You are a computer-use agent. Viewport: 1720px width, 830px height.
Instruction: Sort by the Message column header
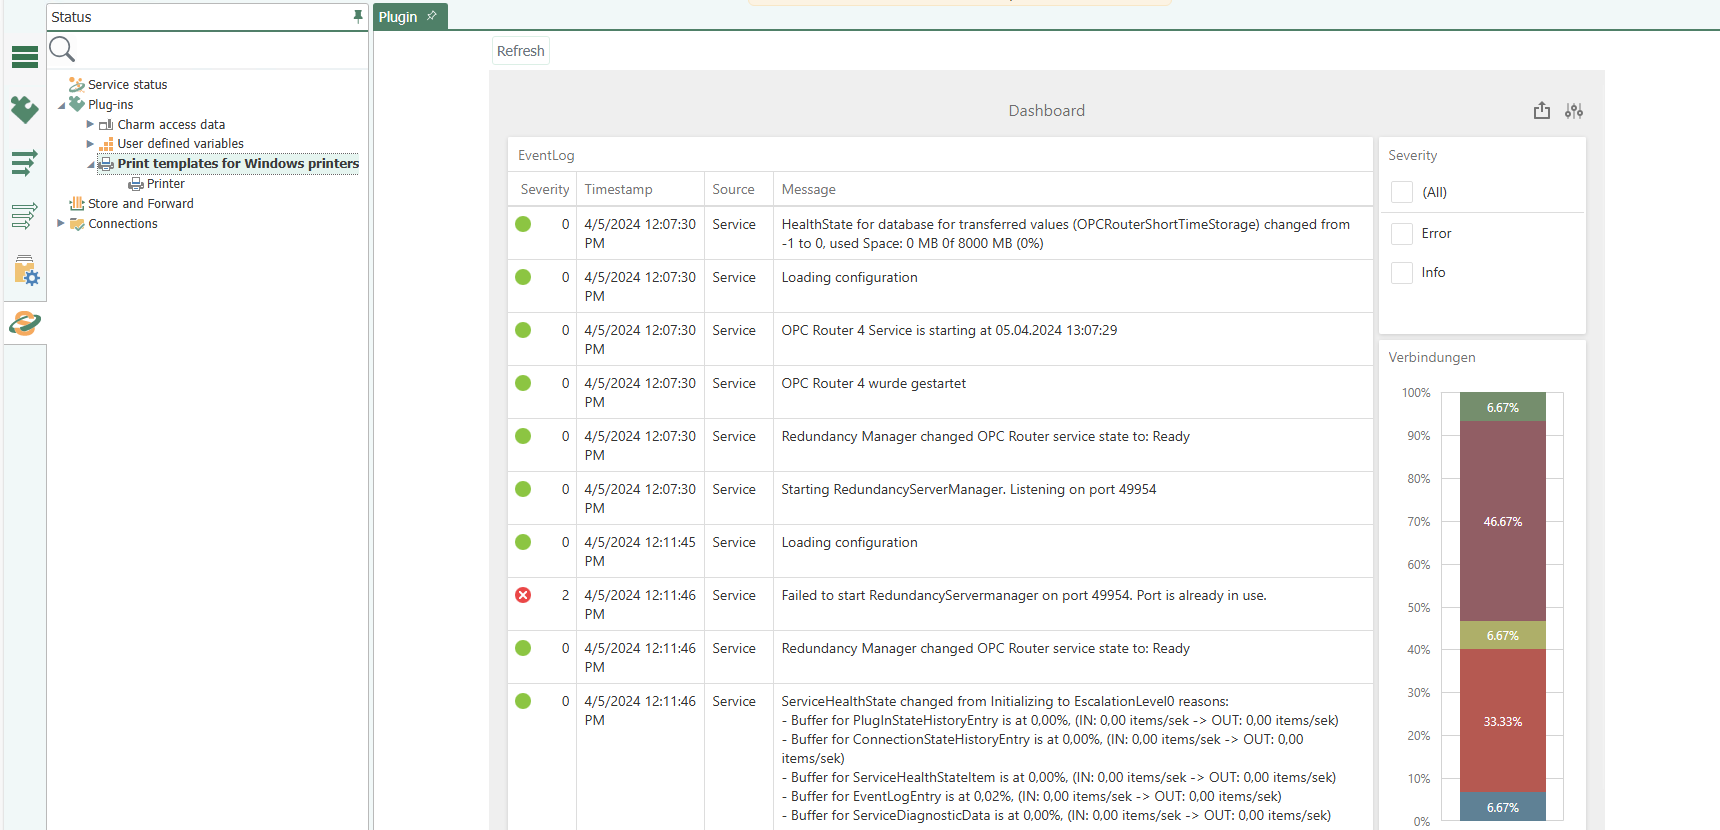[x=808, y=189]
